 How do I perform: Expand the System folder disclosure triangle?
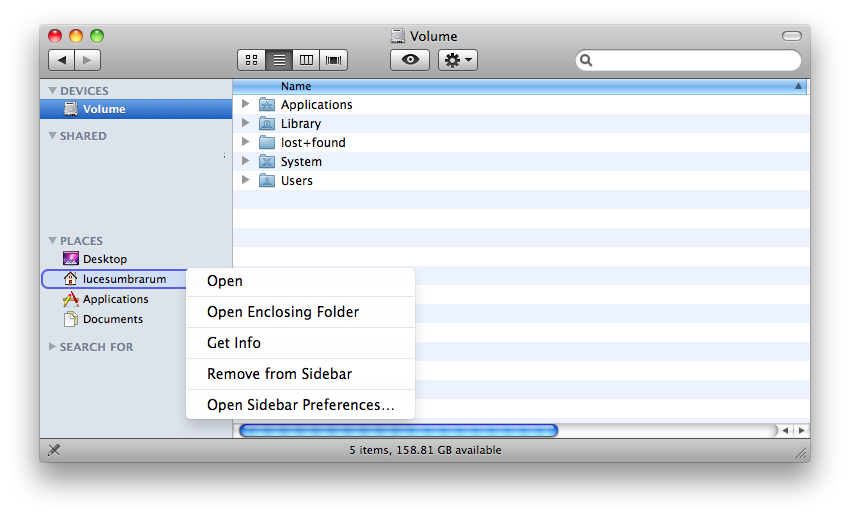[246, 160]
